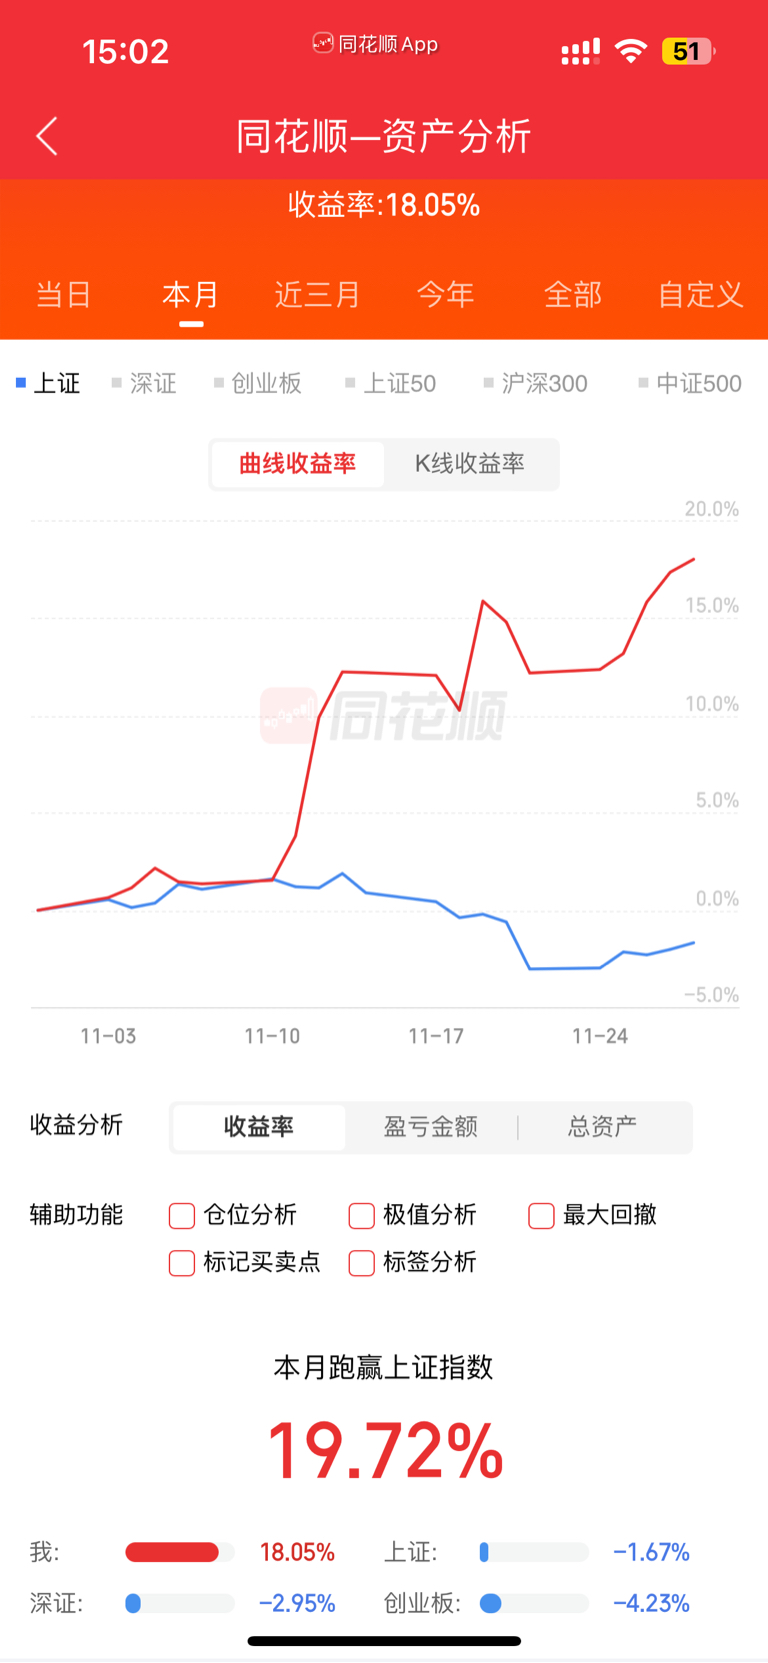Switch to K线收益率 view
The height and width of the screenshot is (1663, 768).
tap(469, 464)
